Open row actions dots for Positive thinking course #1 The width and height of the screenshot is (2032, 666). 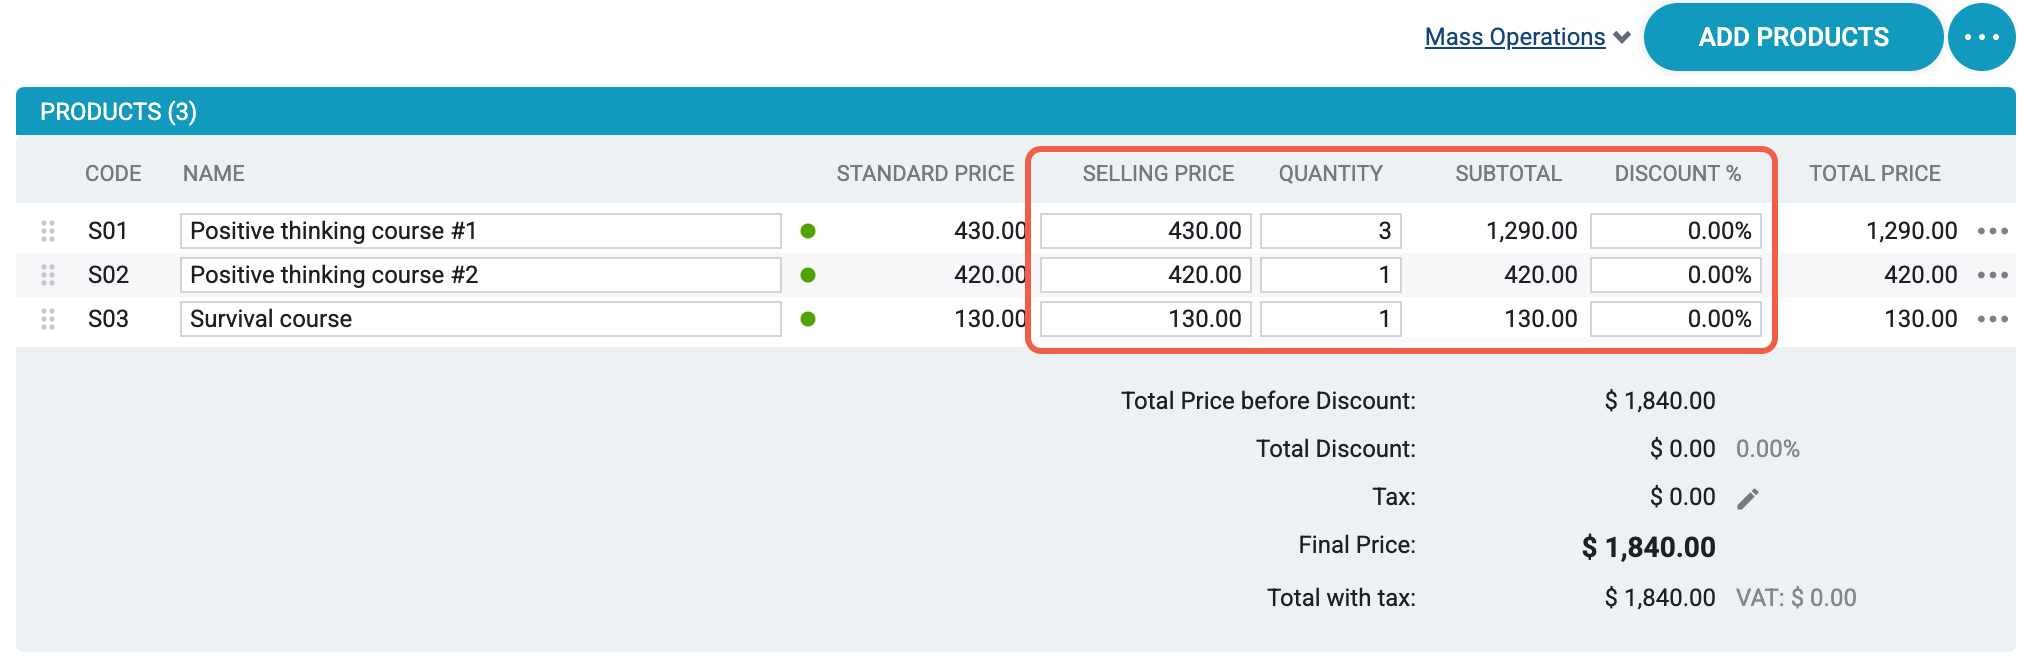pos(1993,231)
